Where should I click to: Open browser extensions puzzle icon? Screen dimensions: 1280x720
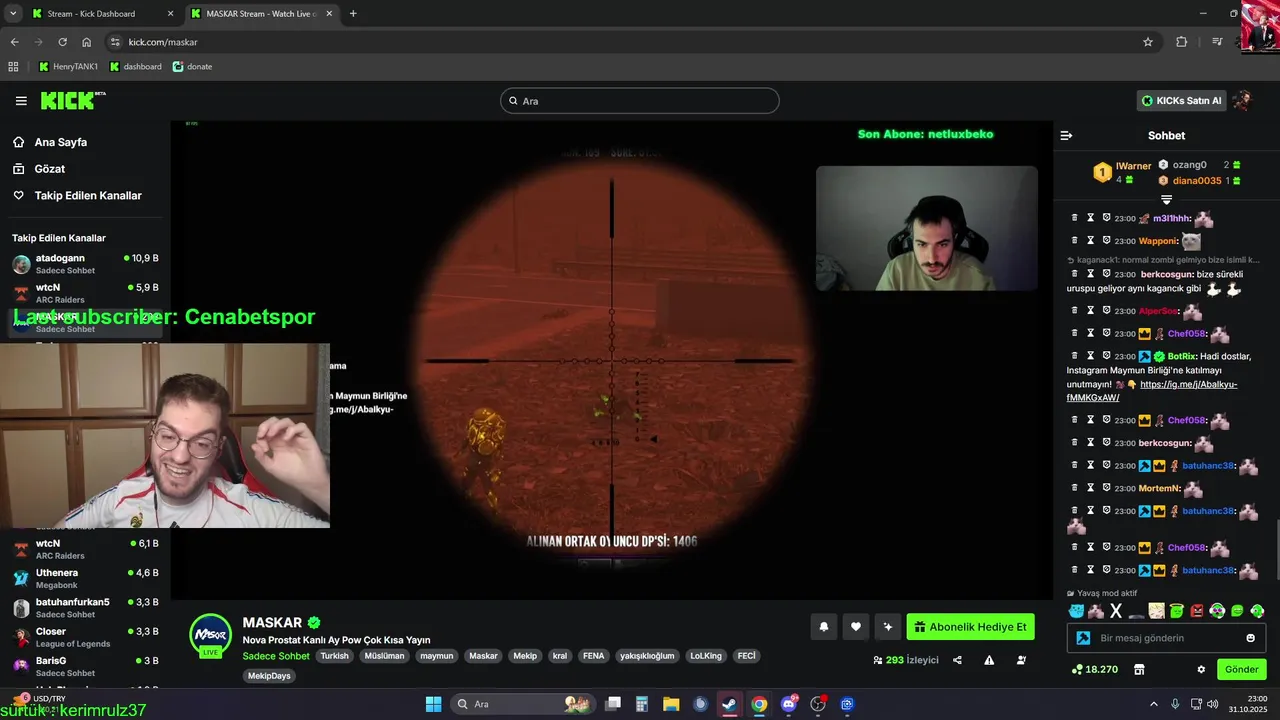click(x=1182, y=42)
